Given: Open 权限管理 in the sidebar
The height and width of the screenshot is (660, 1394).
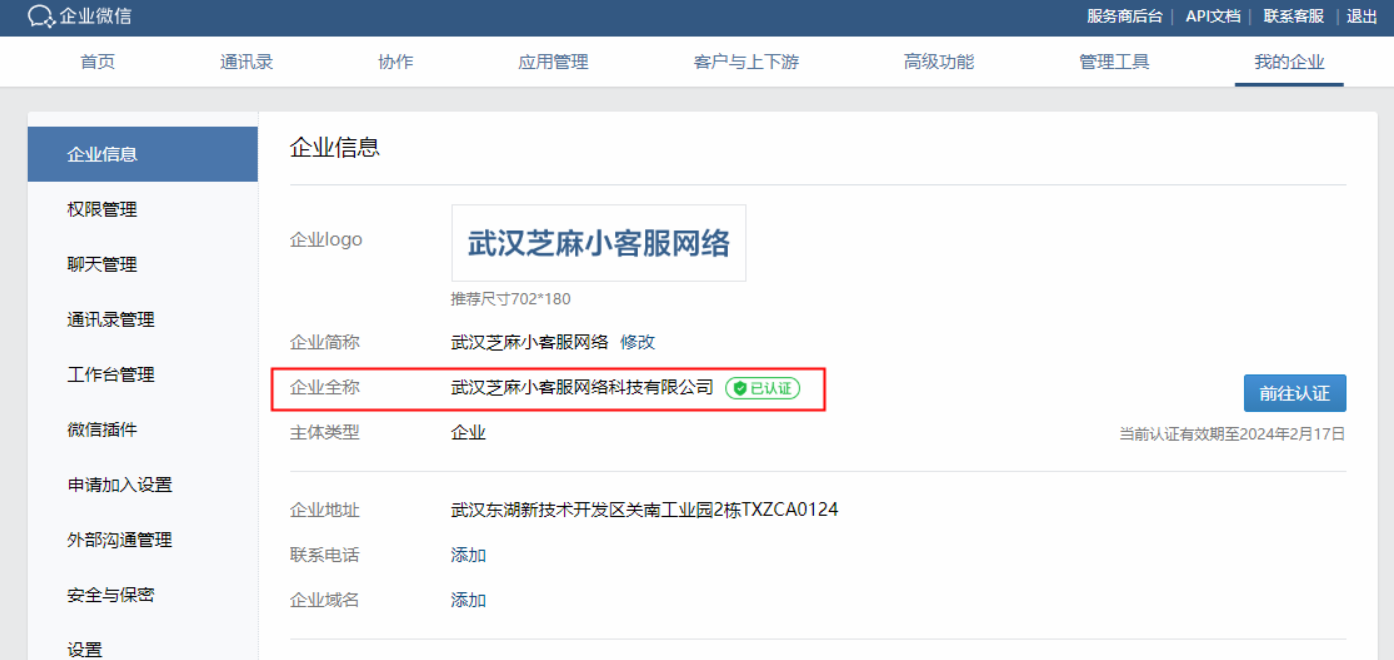Looking at the screenshot, I should pos(143,209).
